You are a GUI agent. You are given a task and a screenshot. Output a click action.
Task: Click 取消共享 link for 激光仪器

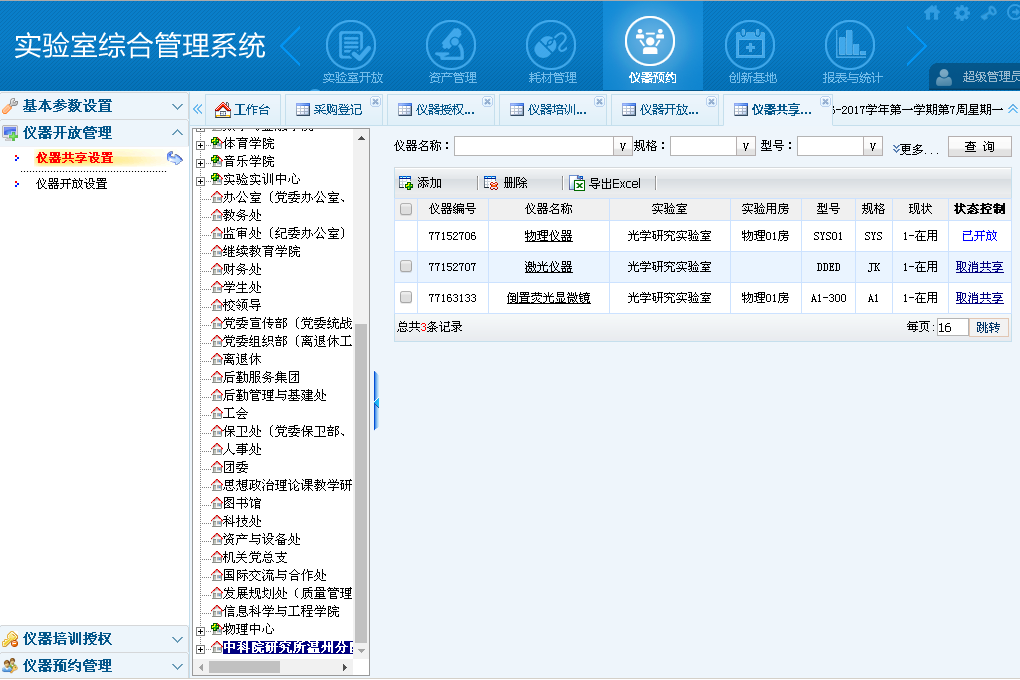[979, 267]
